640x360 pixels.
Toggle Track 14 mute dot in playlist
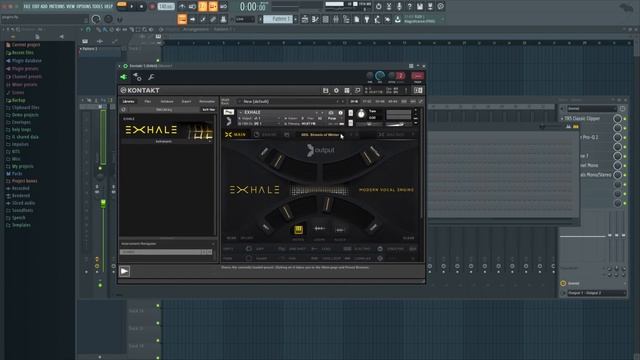[x=158, y=306]
